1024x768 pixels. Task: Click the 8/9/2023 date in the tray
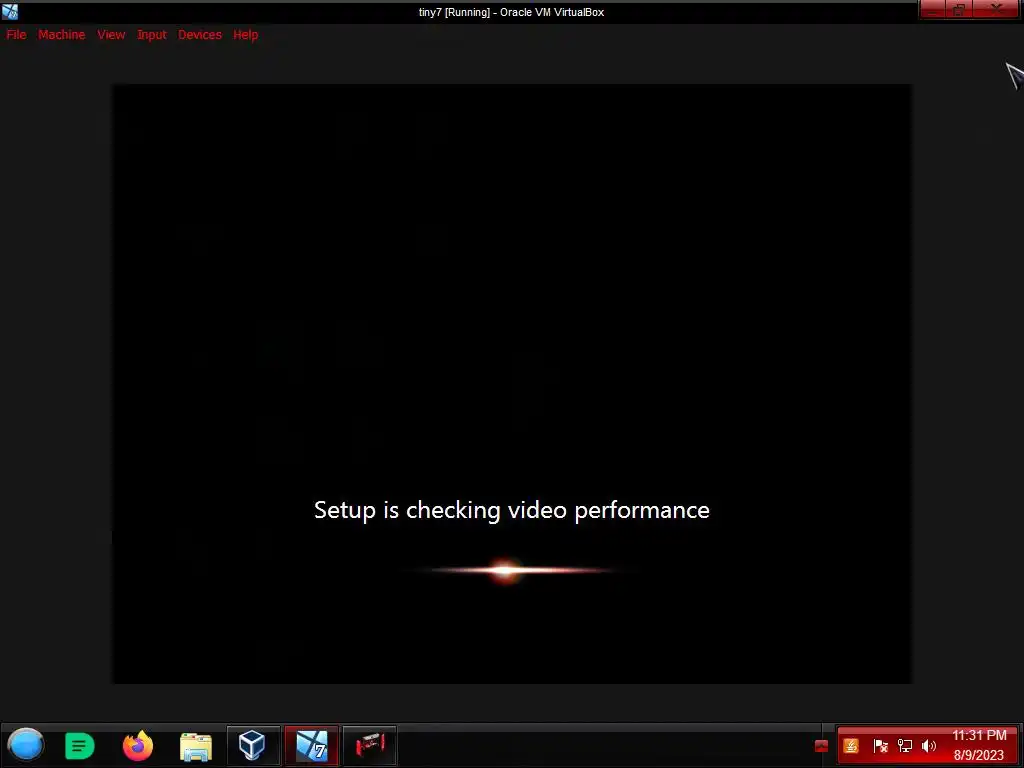coord(978,756)
